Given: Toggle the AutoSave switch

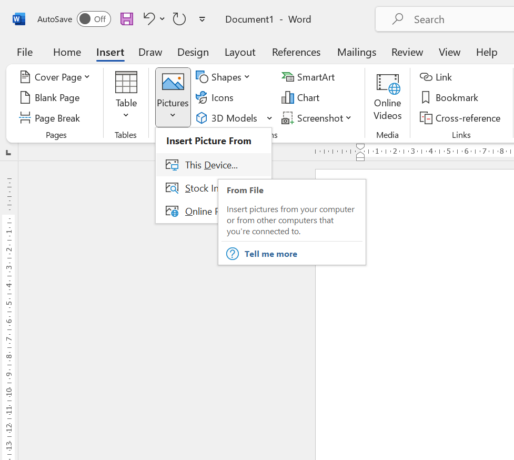Looking at the screenshot, I should 94,19.
